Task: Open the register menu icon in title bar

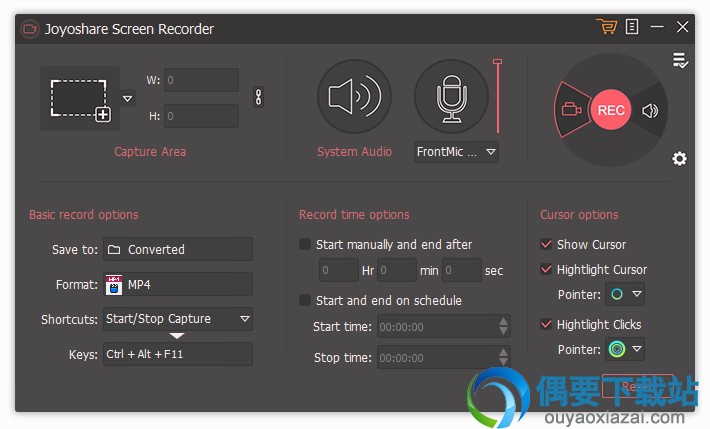Action: (632, 27)
